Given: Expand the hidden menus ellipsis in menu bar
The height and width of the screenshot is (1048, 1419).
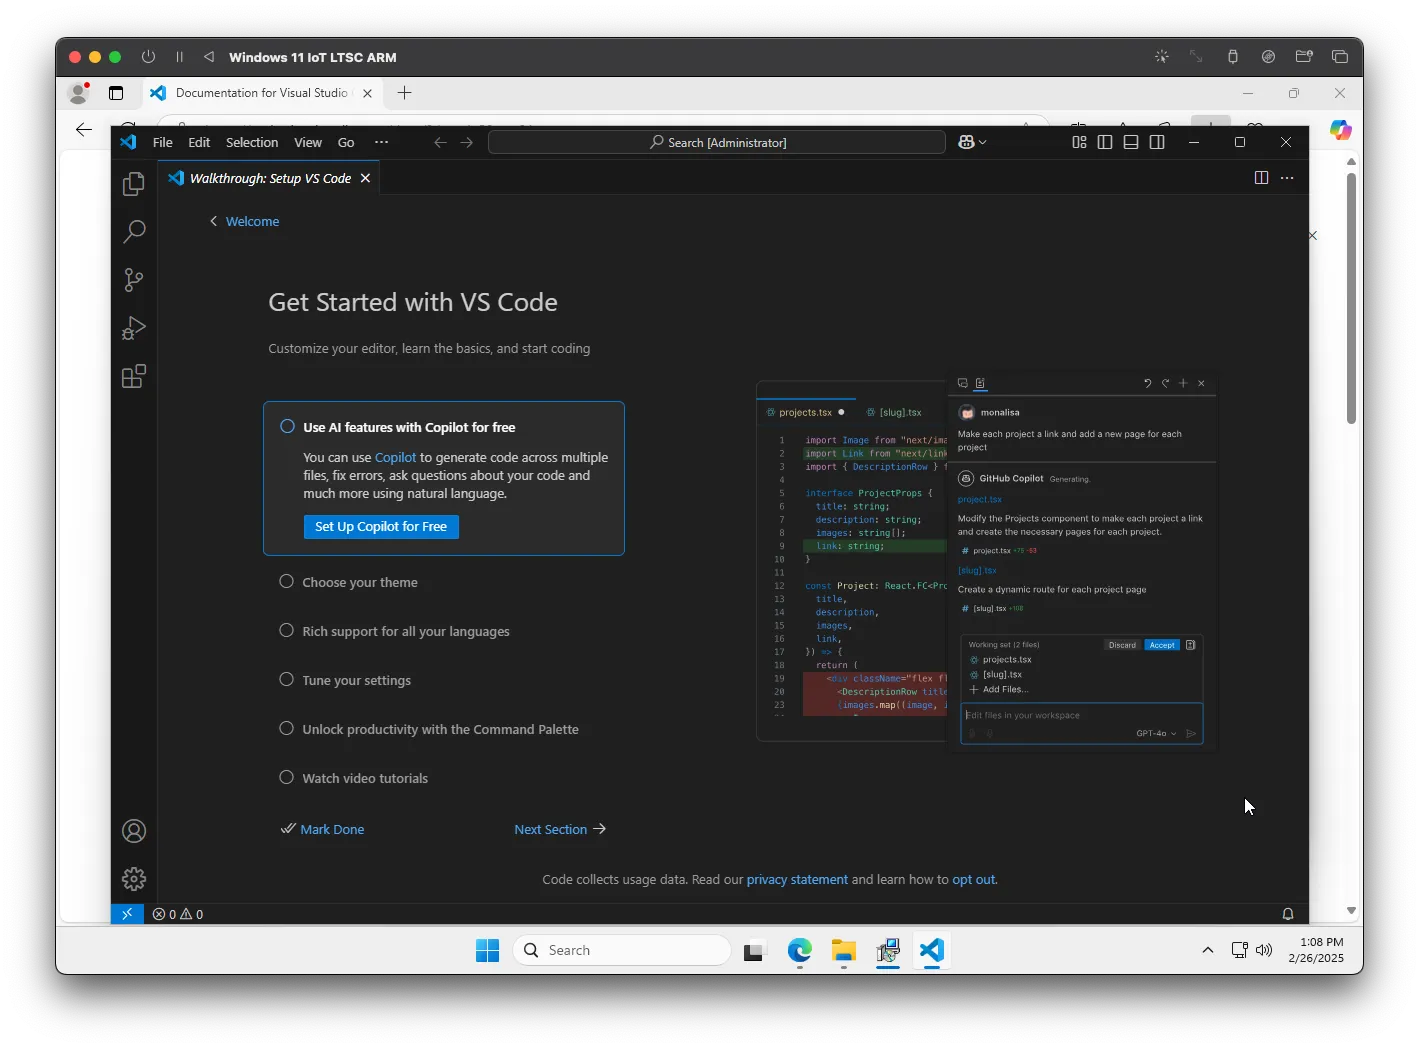Looking at the screenshot, I should [381, 142].
